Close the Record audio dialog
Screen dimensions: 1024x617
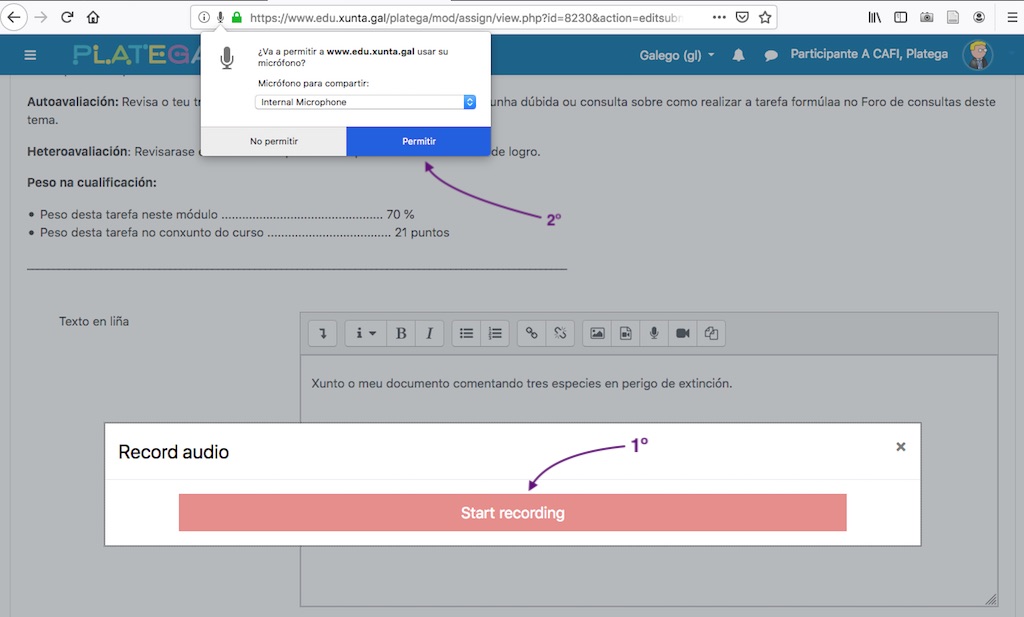(x=900, y=447)
